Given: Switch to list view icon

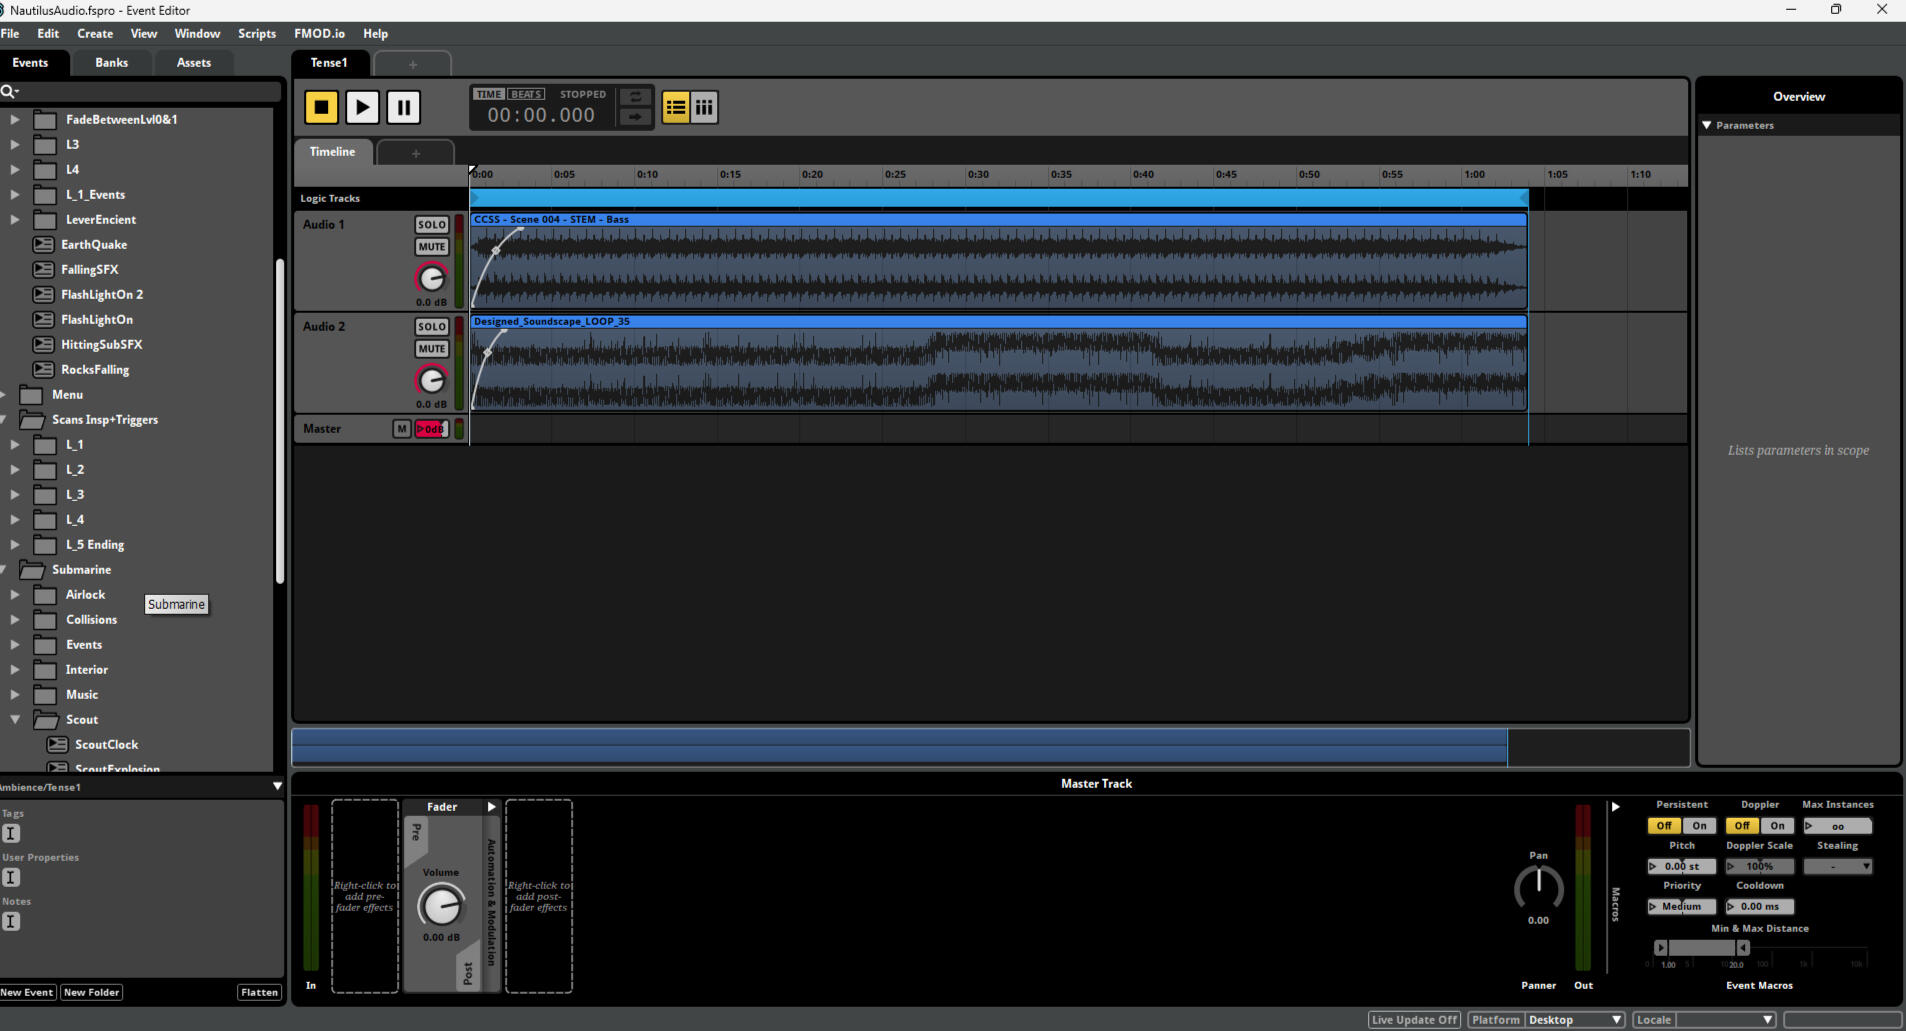Looking at the screenshot, I should [x=676, y=107].
